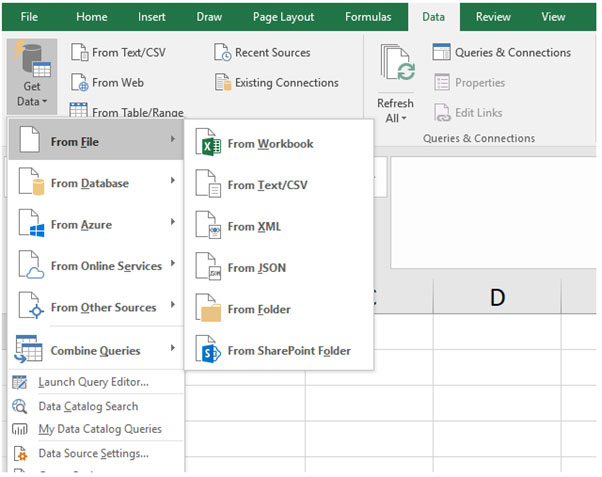602x477 pixels.
Task: Open the Get Data dropdown arrow
Action: pos(45,101)
